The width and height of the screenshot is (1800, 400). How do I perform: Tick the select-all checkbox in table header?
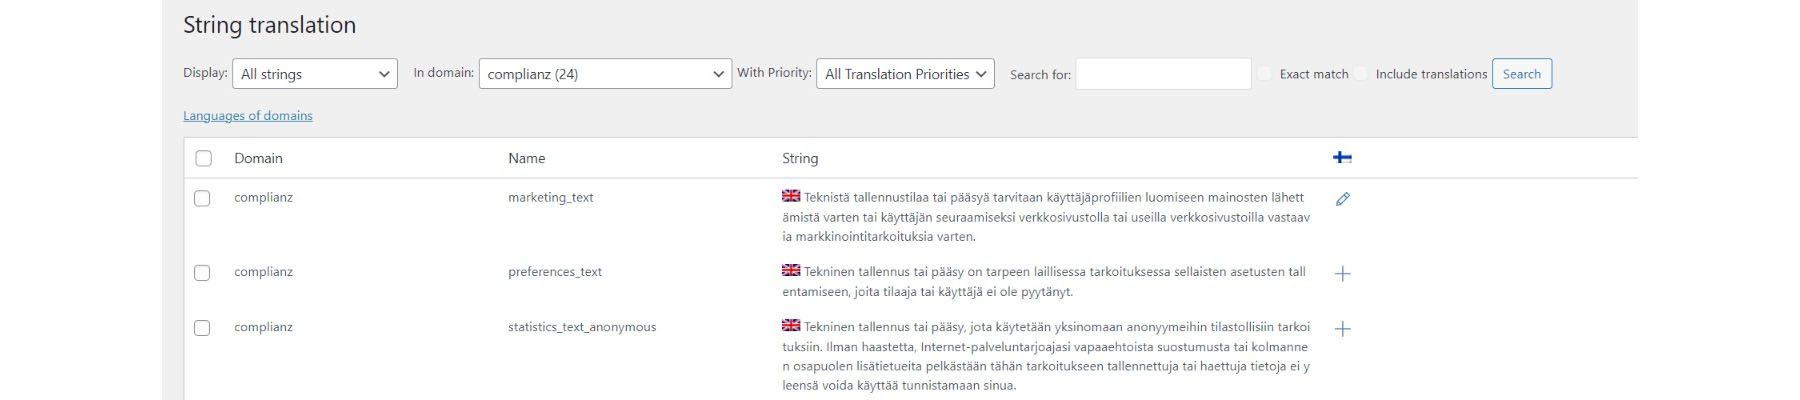(x=204, y=158)
